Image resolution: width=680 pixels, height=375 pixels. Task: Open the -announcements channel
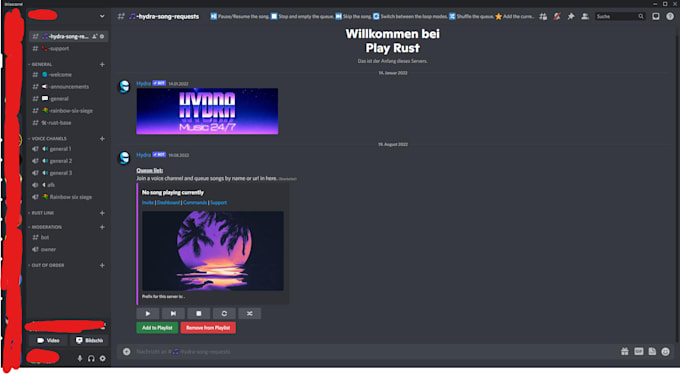click(x=69, y=87)
